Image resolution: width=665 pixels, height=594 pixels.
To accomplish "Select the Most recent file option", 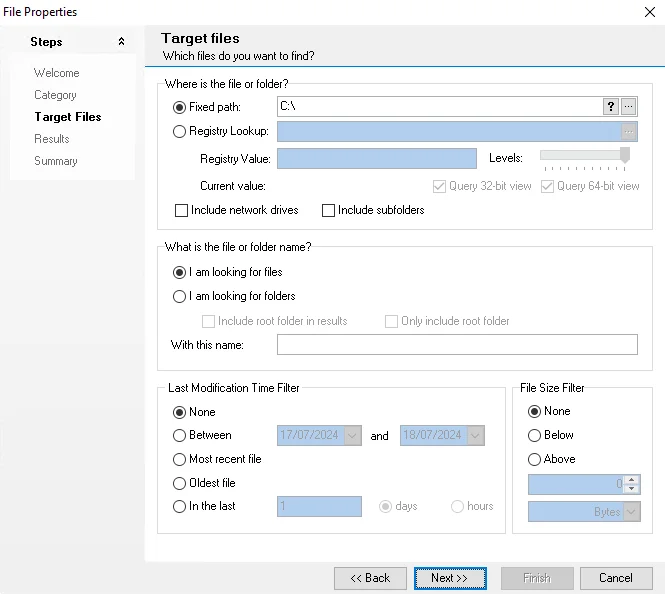I will pos(179,459).
